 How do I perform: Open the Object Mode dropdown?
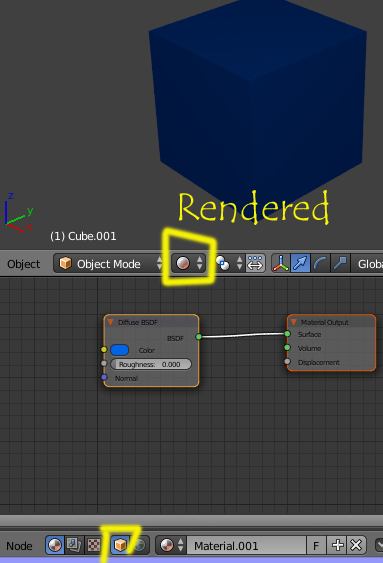(x=109, y=264)
